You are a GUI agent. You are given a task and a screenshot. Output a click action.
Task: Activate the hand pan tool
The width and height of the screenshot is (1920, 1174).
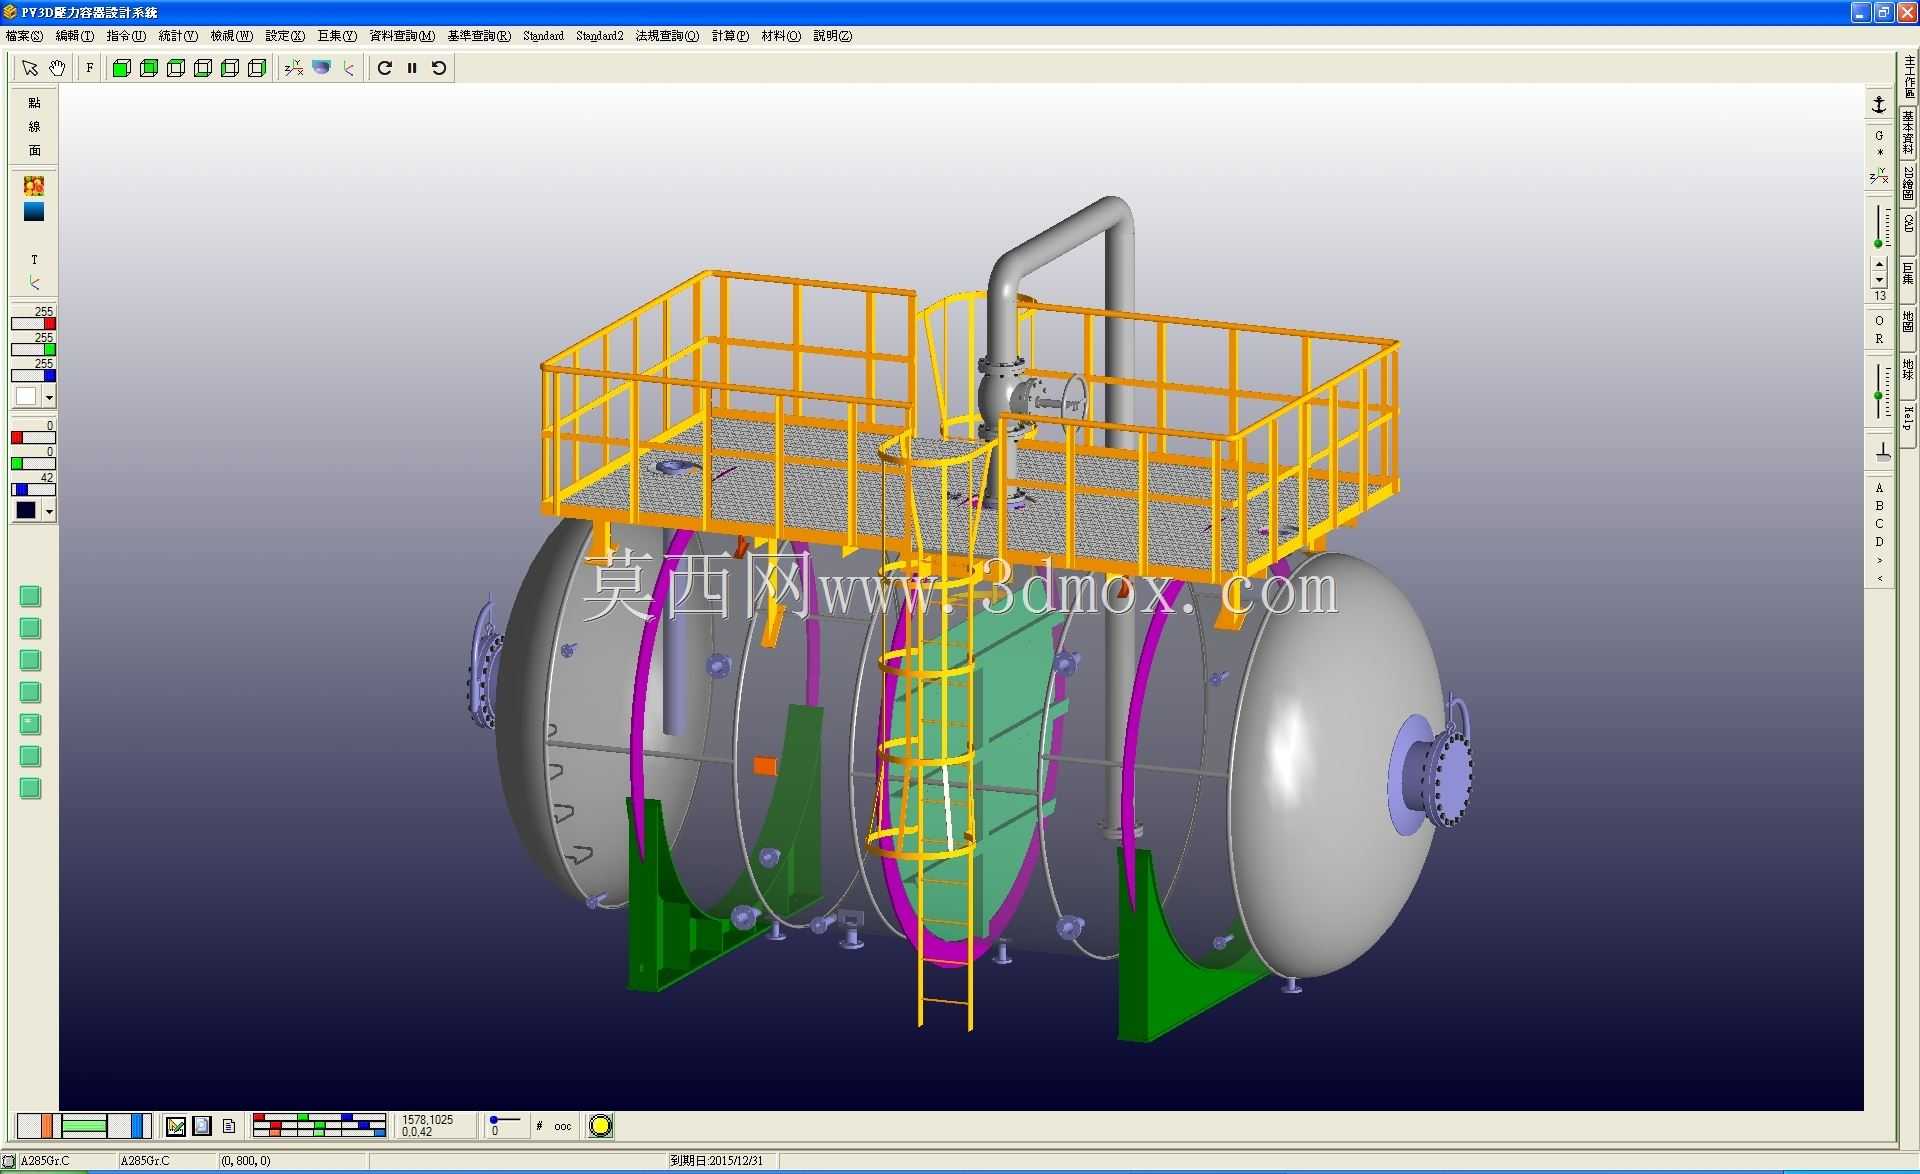[x=57, y=68]
